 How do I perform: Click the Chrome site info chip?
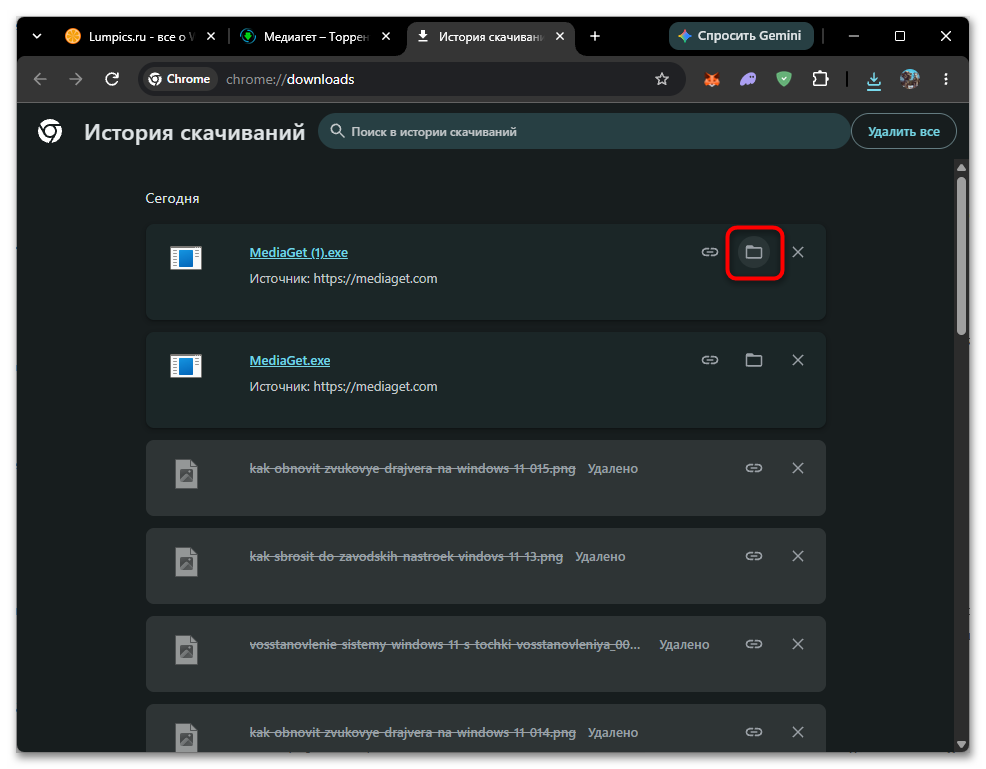point(180,79)
